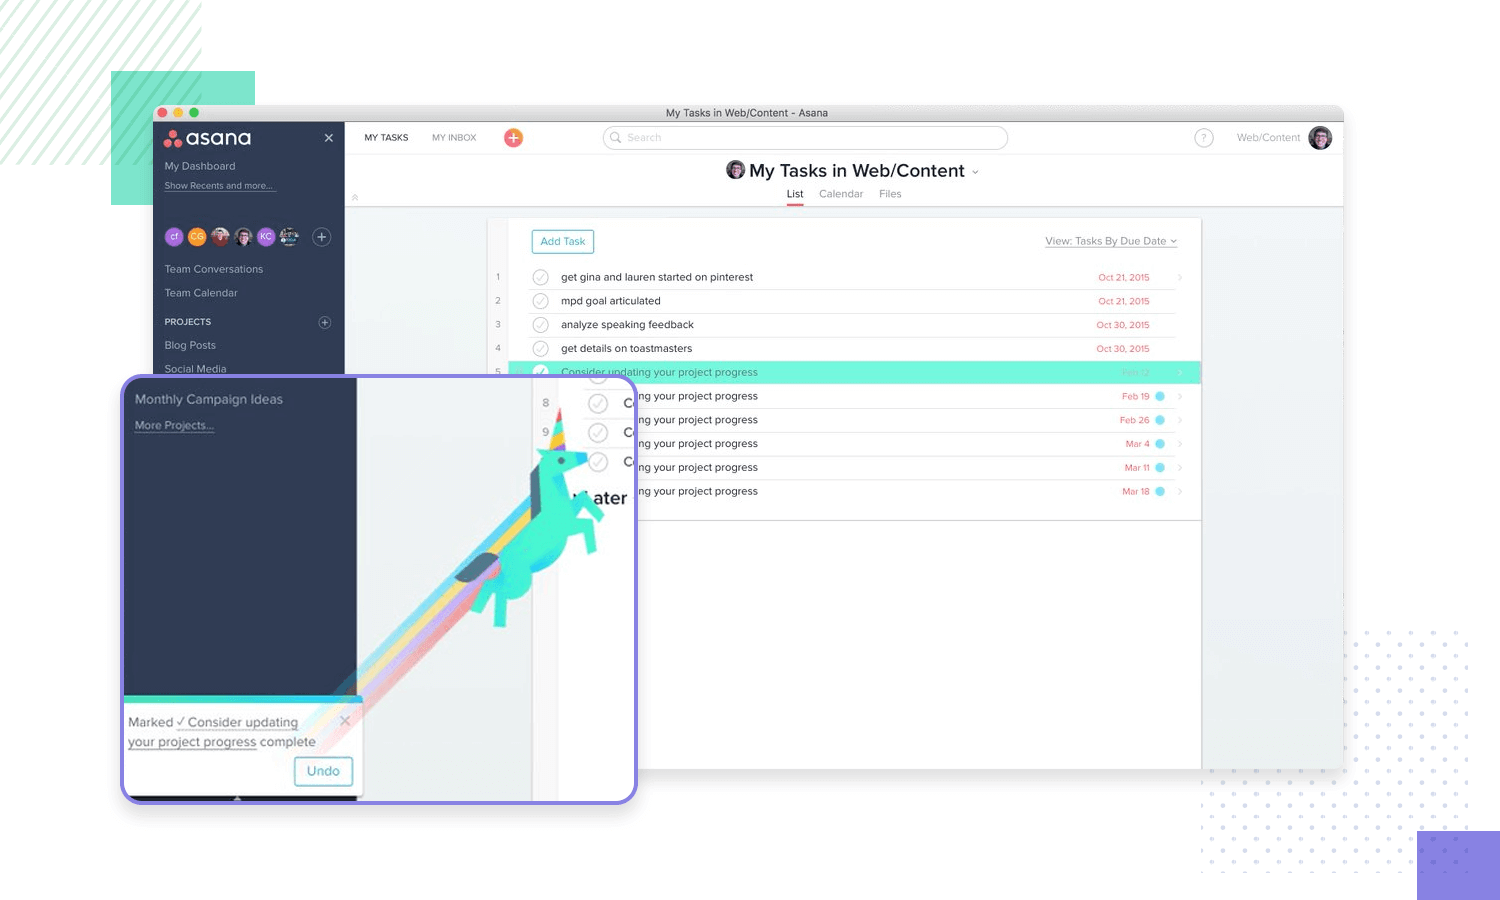Click the avatar beside My Tasks in Web/Content title
The width and height of the screenshot is (1500, 900).
(735, 170)
